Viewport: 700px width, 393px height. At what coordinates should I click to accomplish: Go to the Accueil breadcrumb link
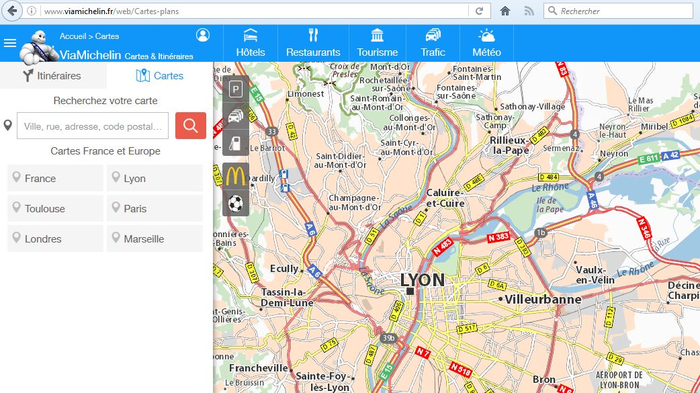click(x=73, y=36)
